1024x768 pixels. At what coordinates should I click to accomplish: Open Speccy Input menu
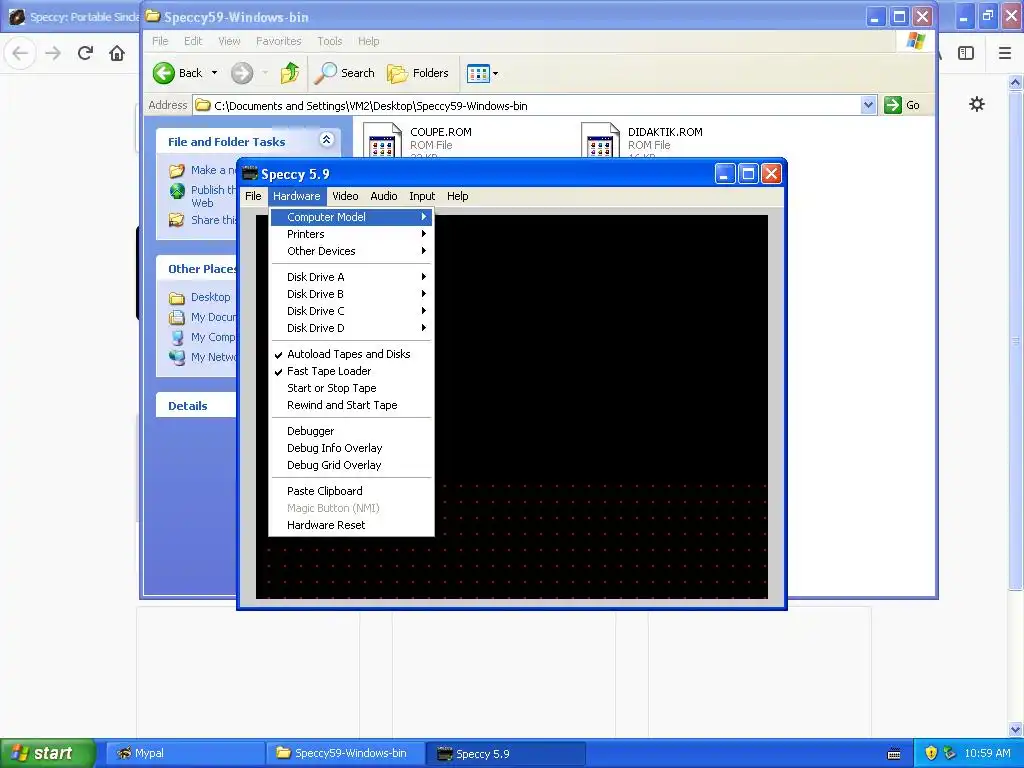pyautogui.click(x=422, y=196)
